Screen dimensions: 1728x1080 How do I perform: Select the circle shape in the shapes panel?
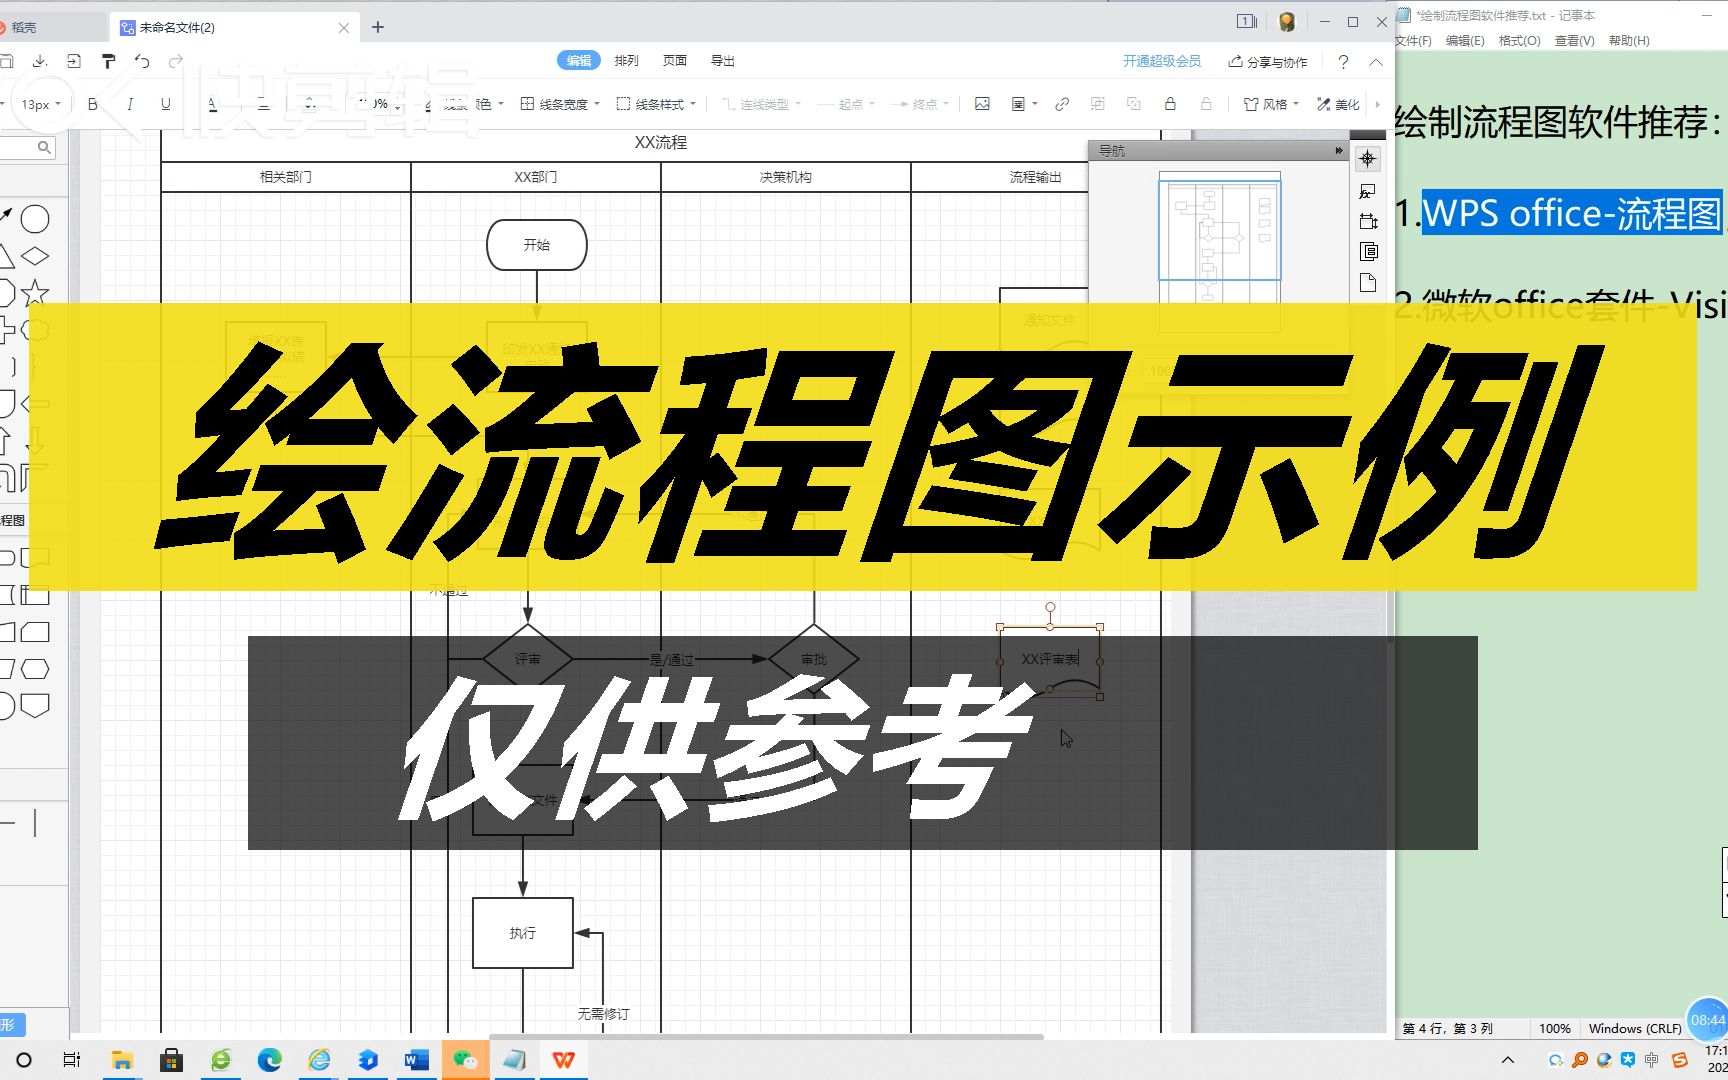pyautogui.click(x=35, y=219)
